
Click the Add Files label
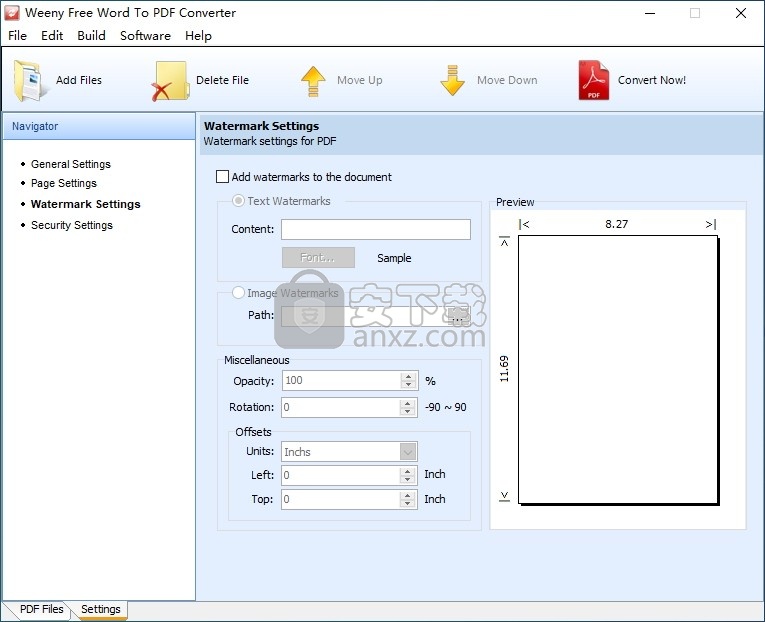click(79, 80)
